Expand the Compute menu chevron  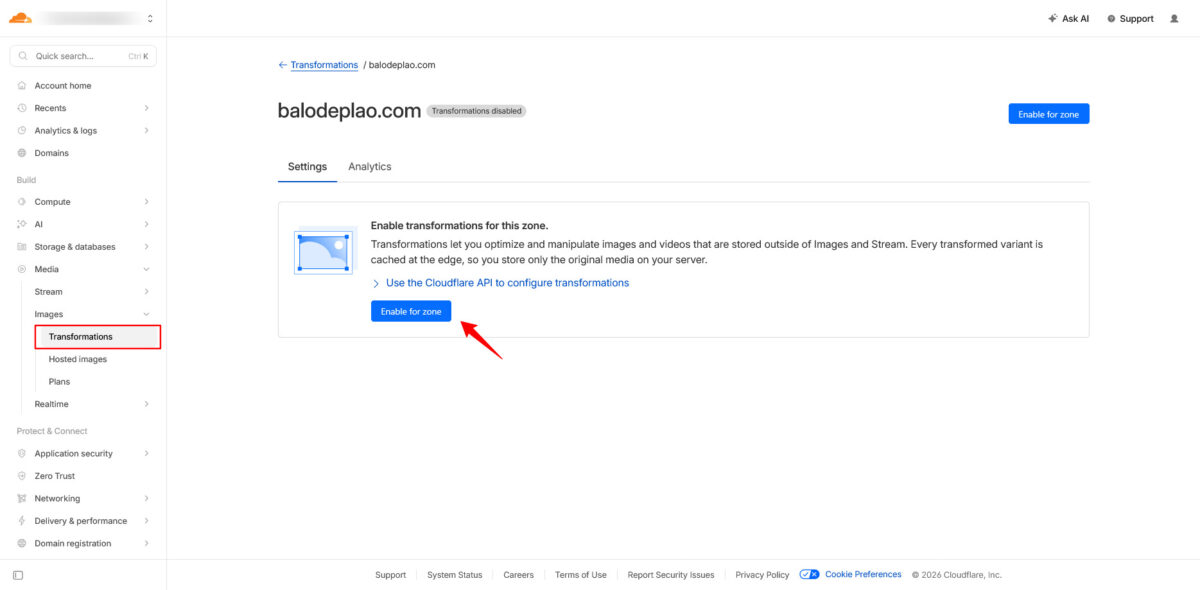point(146,202)
